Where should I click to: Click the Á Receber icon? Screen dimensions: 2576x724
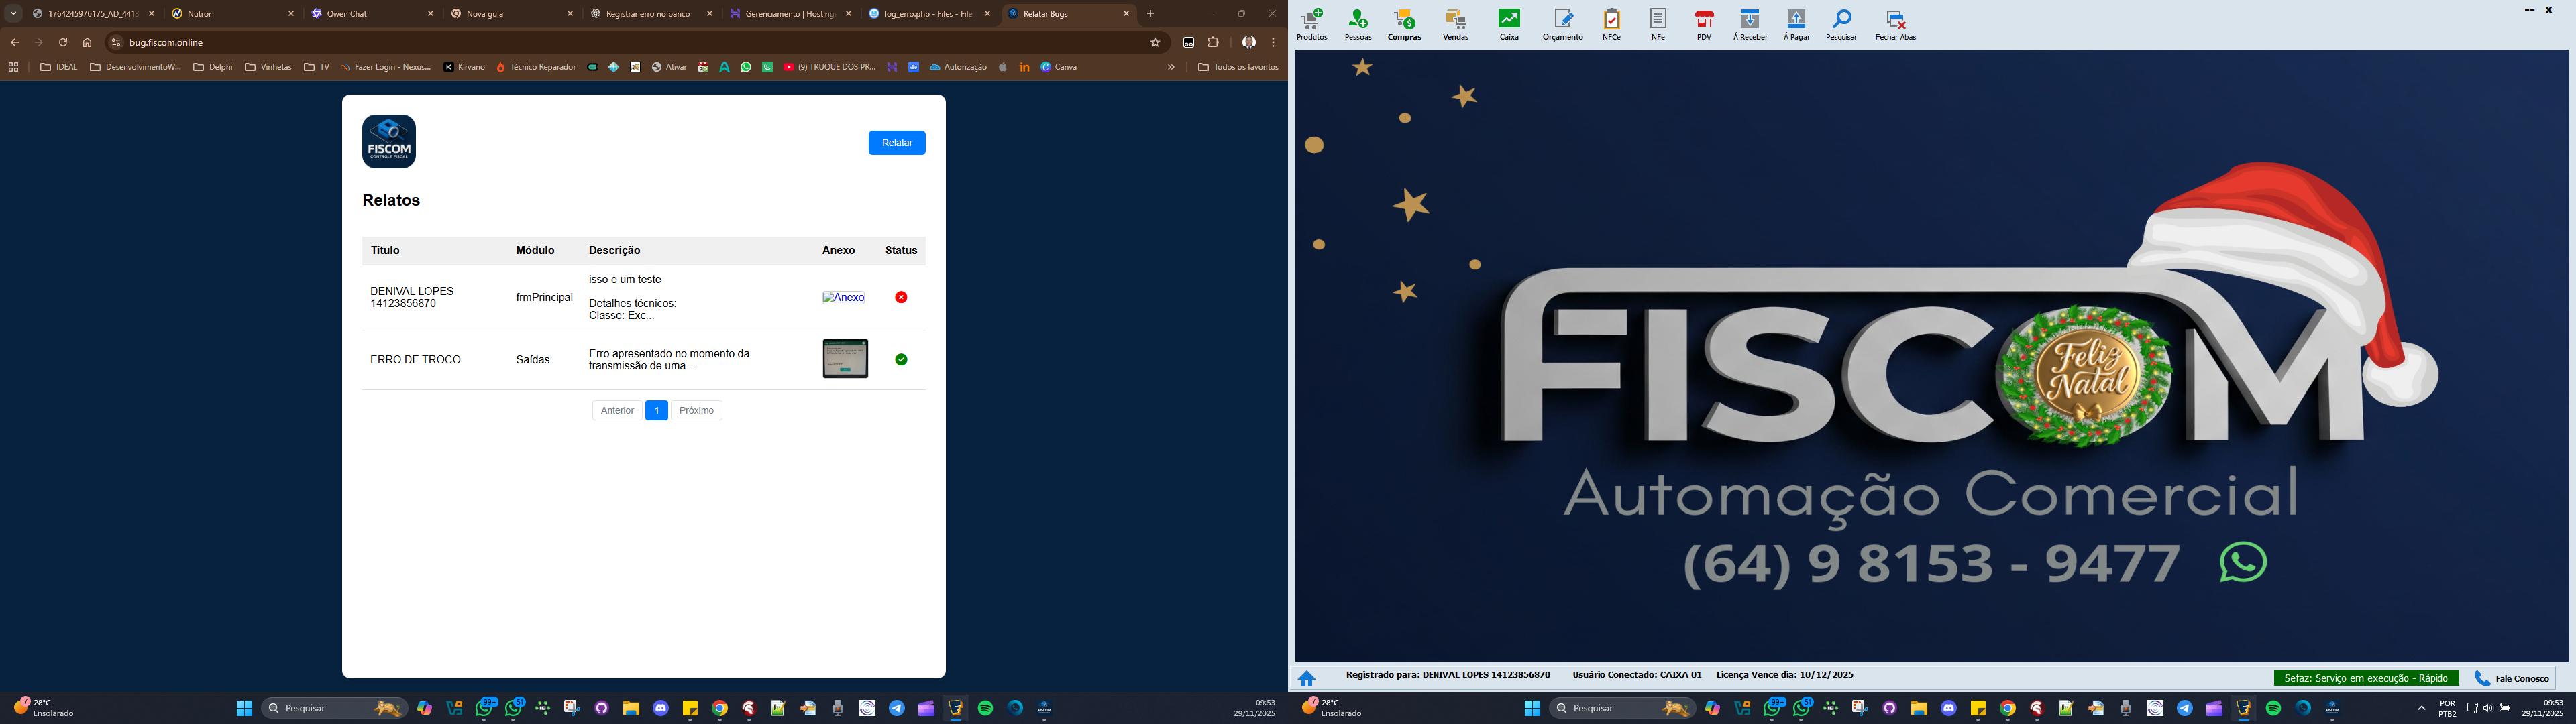point(1750,24)
